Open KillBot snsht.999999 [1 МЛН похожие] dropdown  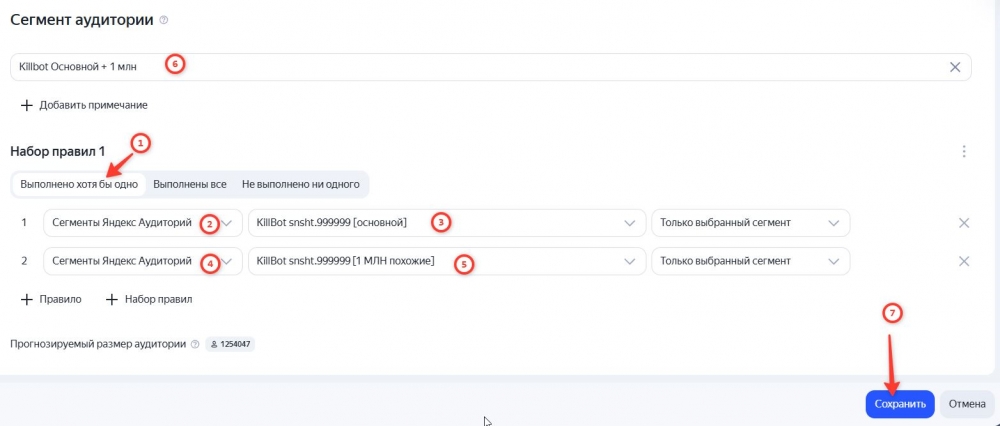446,261
